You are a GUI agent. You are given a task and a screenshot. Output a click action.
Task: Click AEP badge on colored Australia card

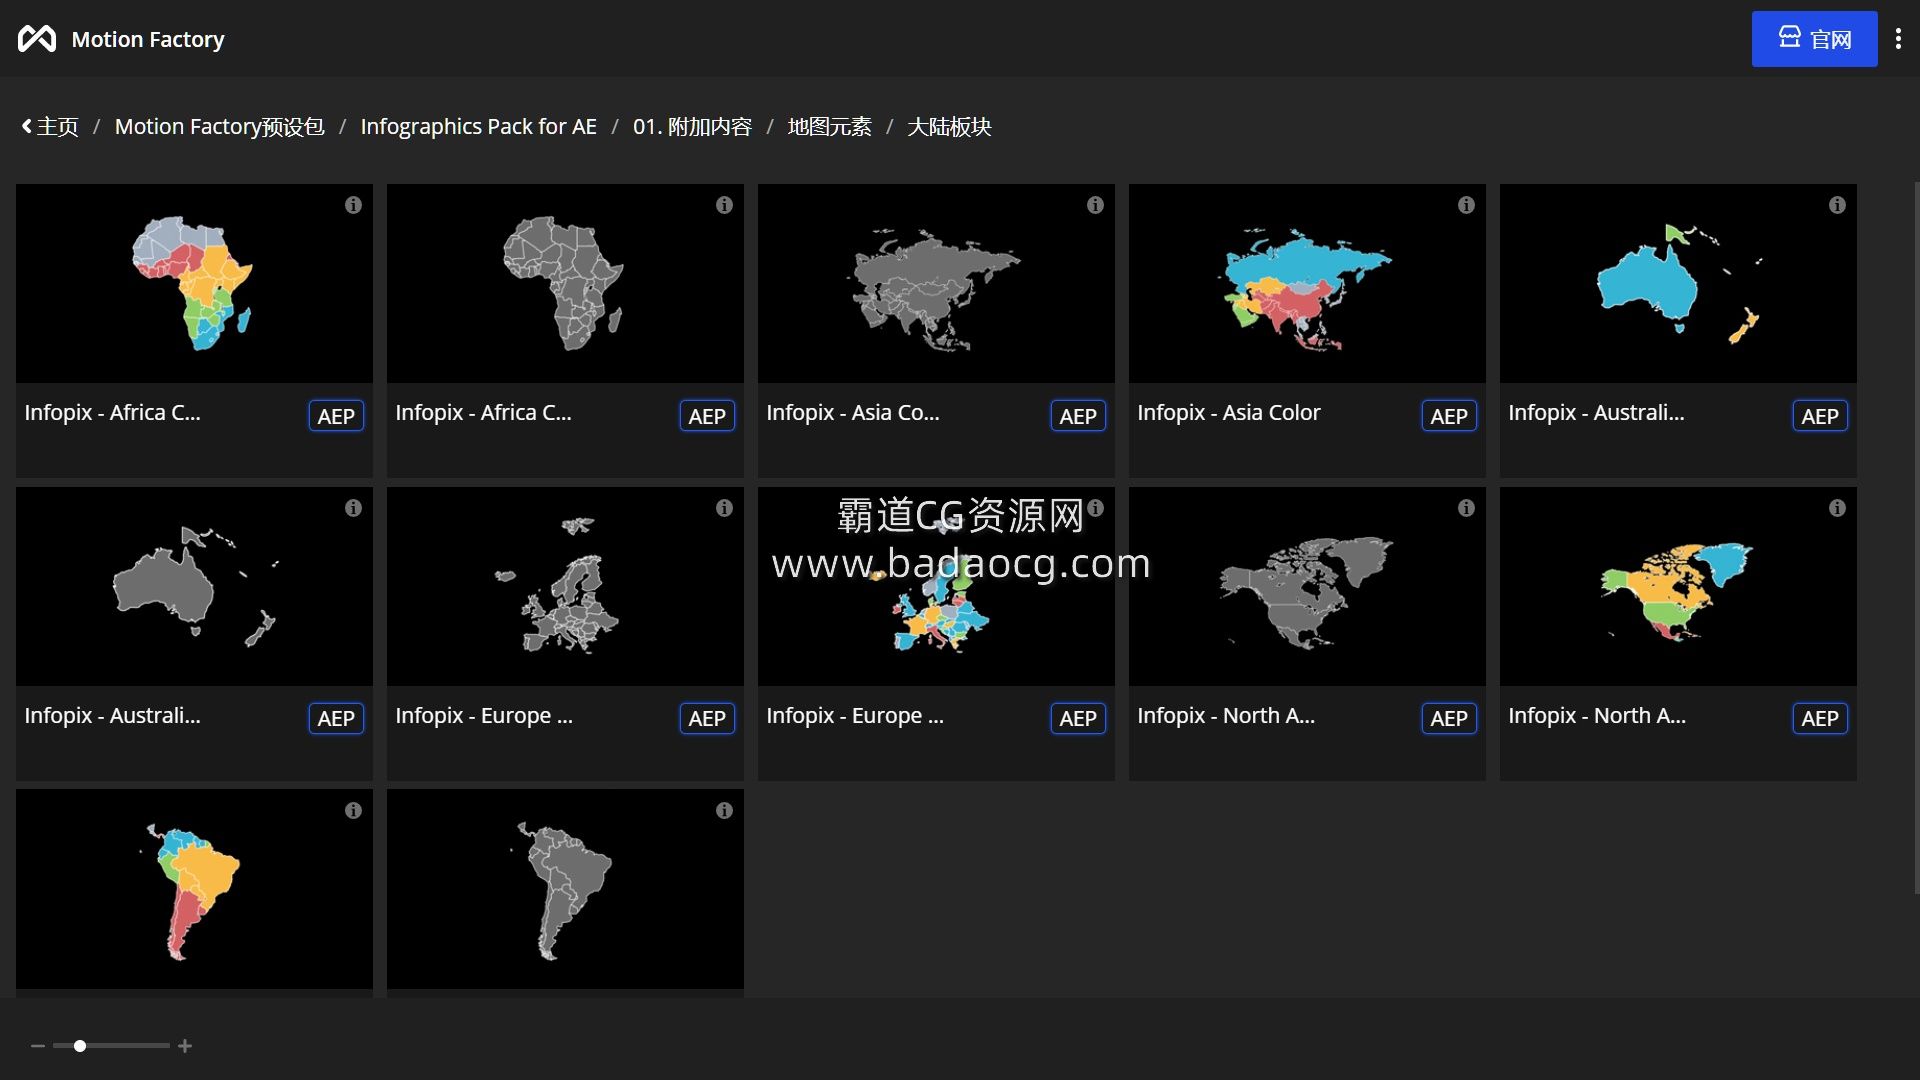pyautogui.click(x=1820, y=416)
